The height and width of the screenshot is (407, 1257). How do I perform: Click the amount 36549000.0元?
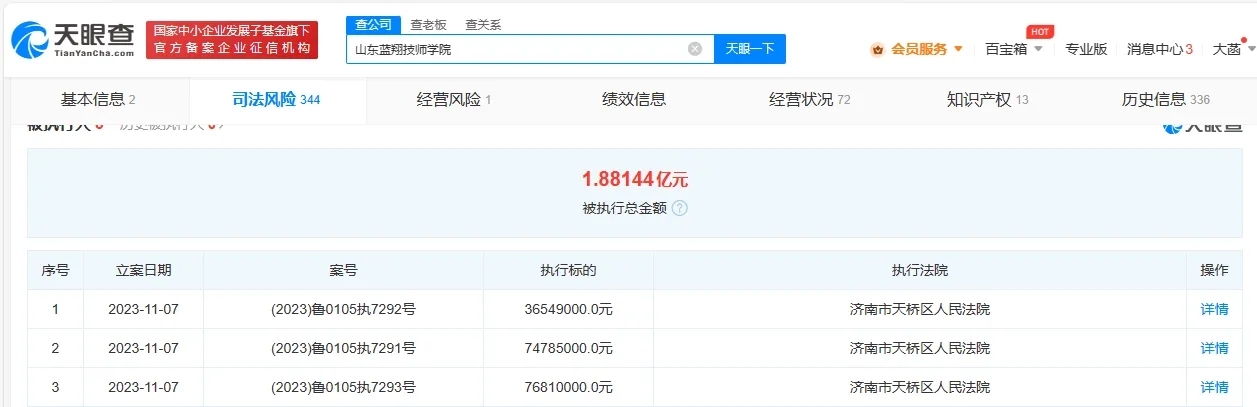click(x=568, y=309)
